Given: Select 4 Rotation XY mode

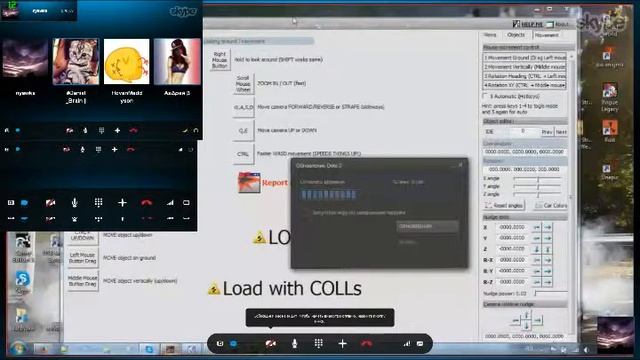Looking at the screenshot, I should pos(524,85).
